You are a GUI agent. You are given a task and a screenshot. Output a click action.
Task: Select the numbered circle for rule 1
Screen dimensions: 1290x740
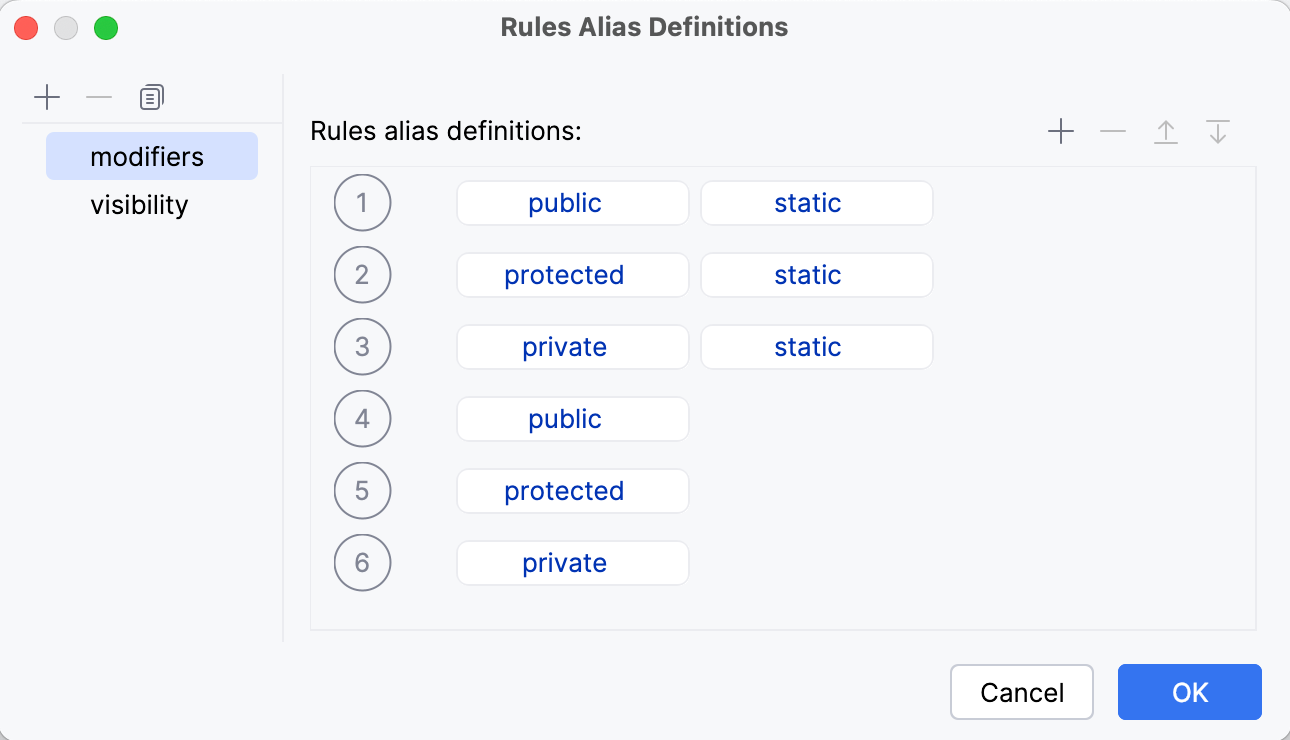coord(362,202)
